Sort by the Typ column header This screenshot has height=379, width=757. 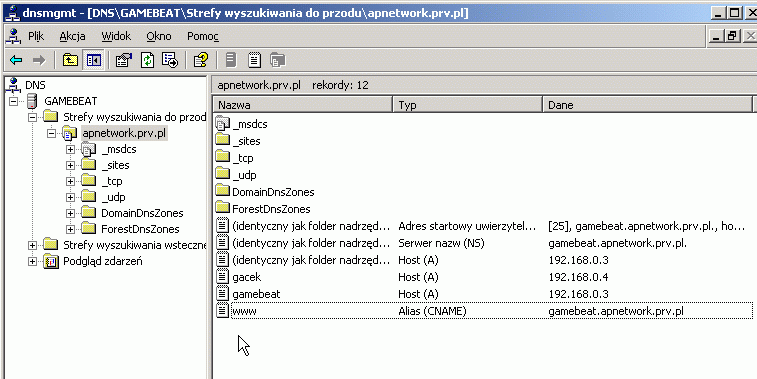click(467, 105)
